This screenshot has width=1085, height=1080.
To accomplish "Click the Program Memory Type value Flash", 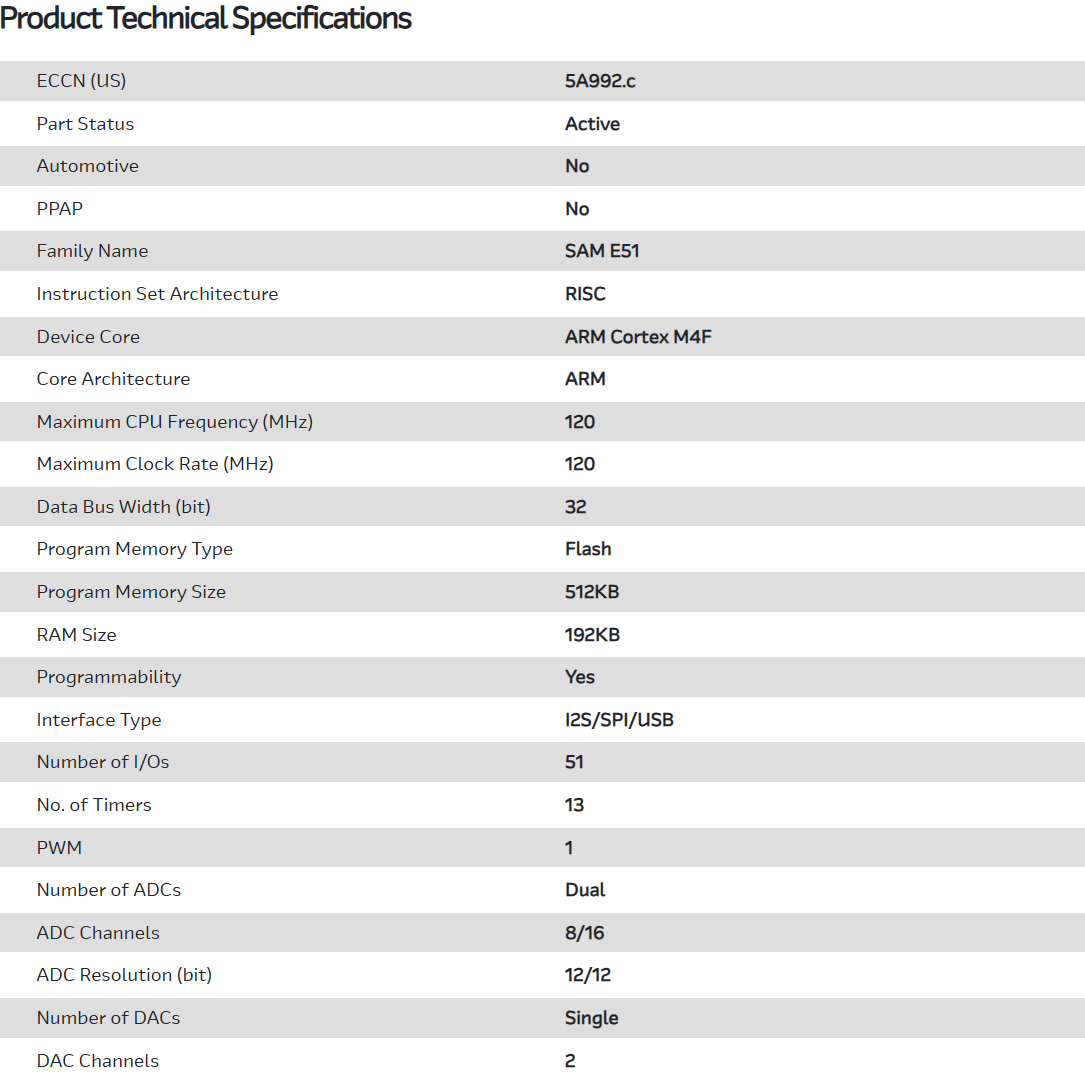I will [588, 549].
